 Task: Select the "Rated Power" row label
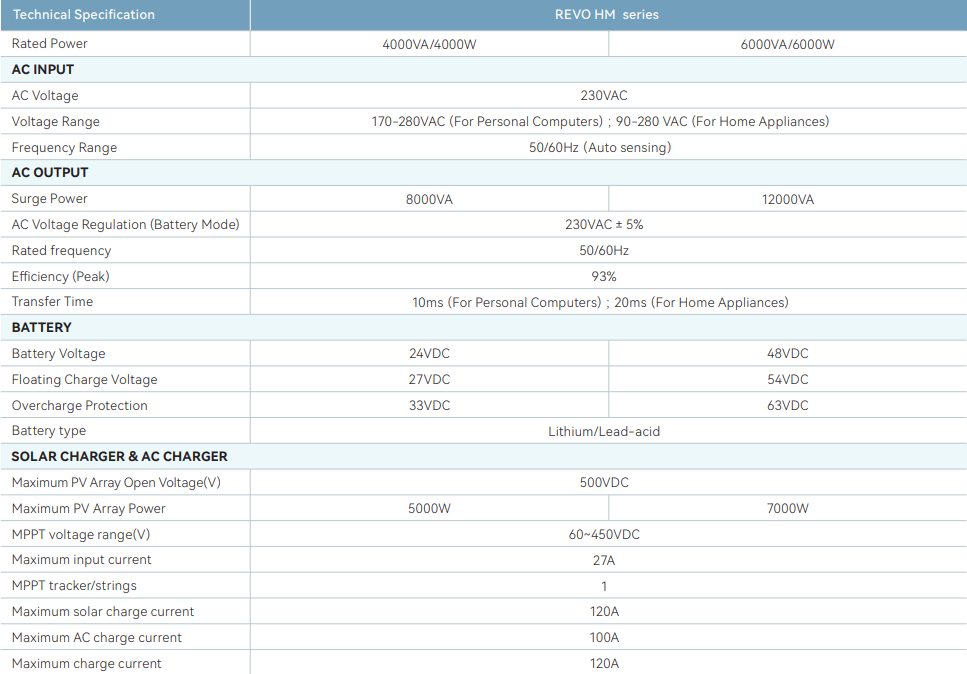click(x=49, y=44)
